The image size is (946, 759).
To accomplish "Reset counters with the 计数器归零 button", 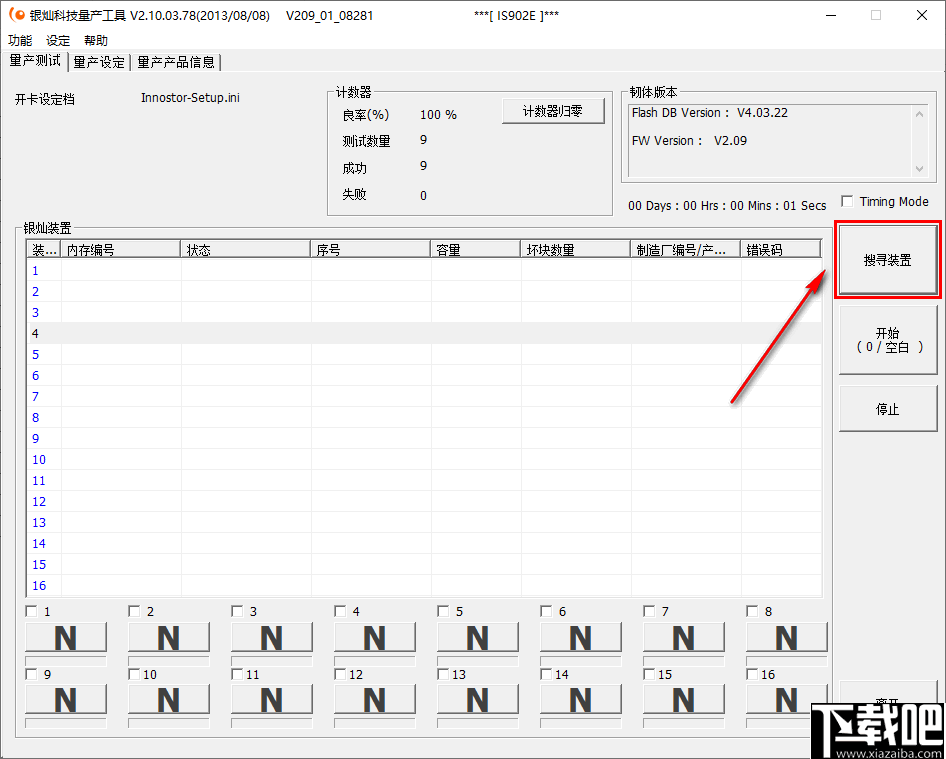I will tap(553, 110).
